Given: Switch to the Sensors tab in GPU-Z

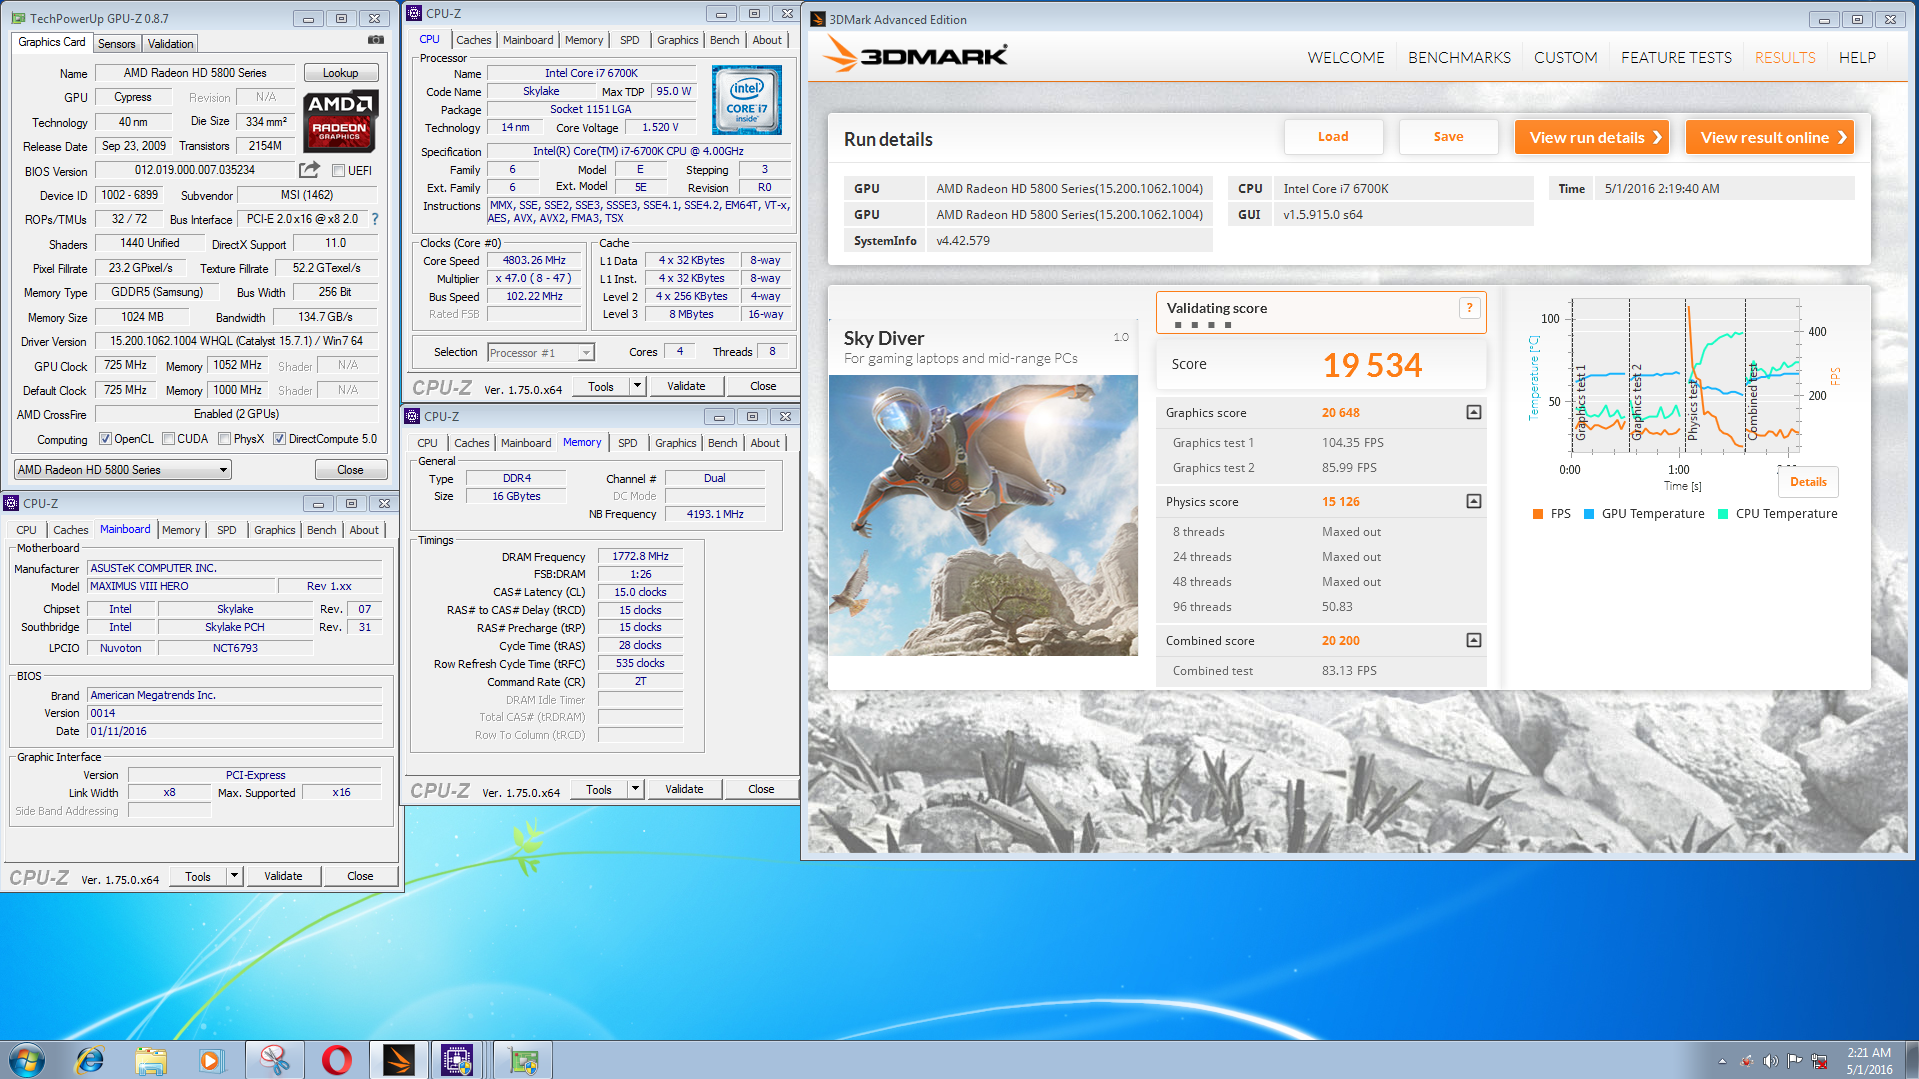Looking at the screenshot, I should [x=117, y=44].
